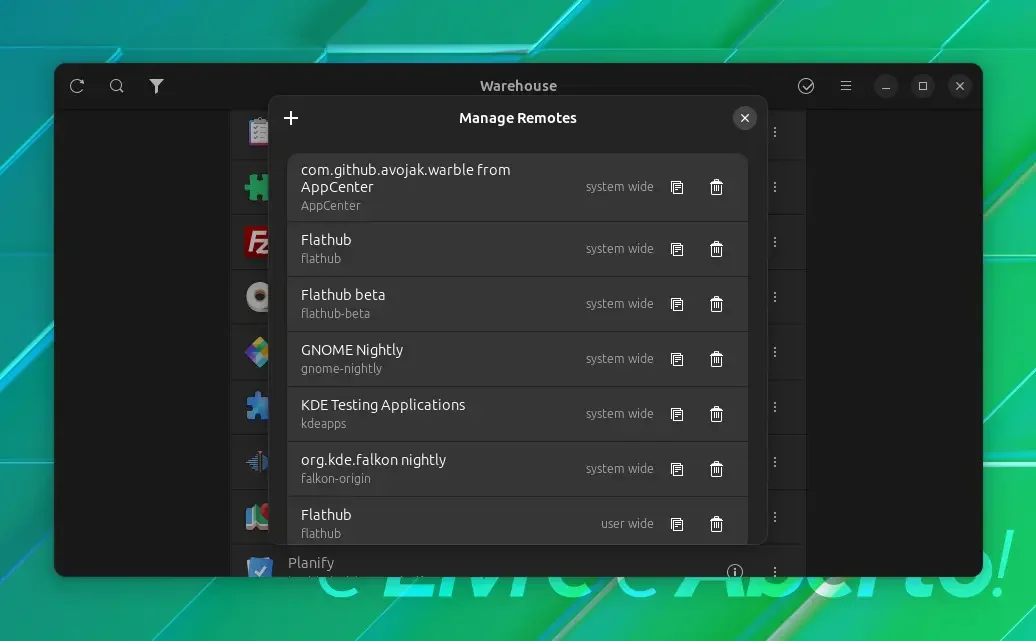Copy the user wide Flathub remote name

coord(677,524)
